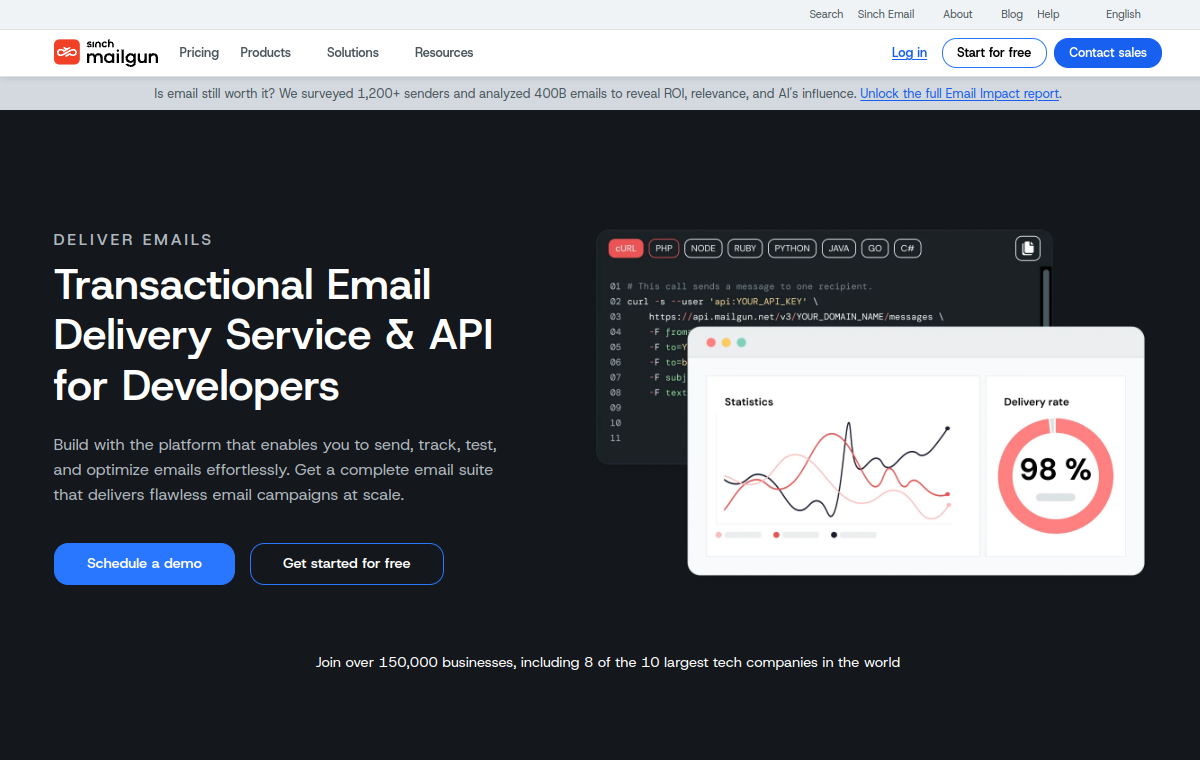The height and width of the screenshot is (760, 1200).
Task: Click the Statistics line chart
Action: click(835, 470)
